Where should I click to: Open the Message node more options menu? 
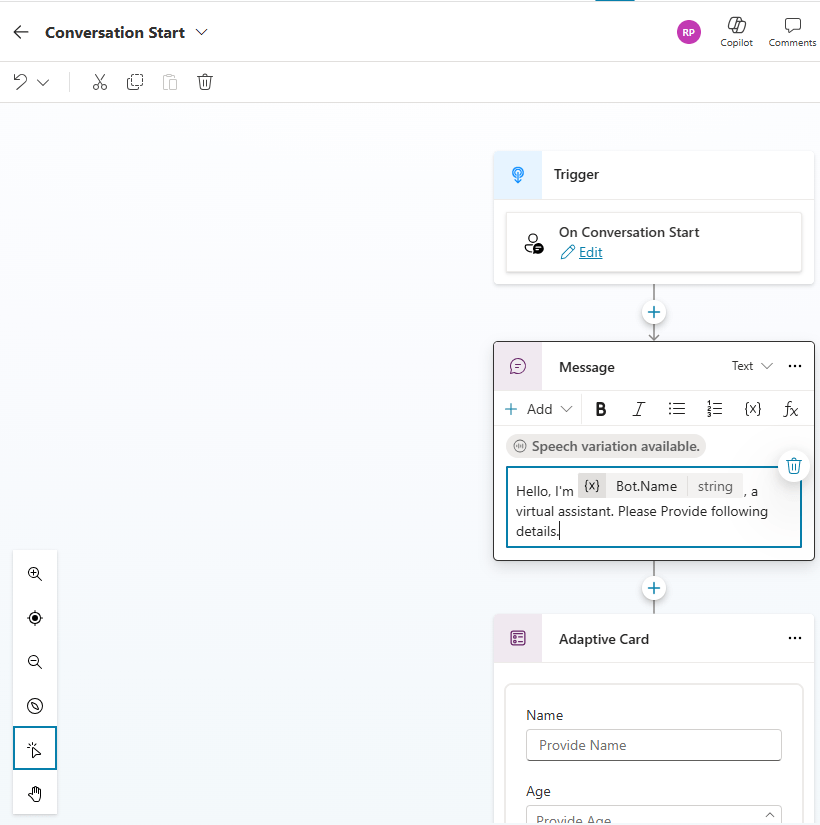tap(795, 366)
